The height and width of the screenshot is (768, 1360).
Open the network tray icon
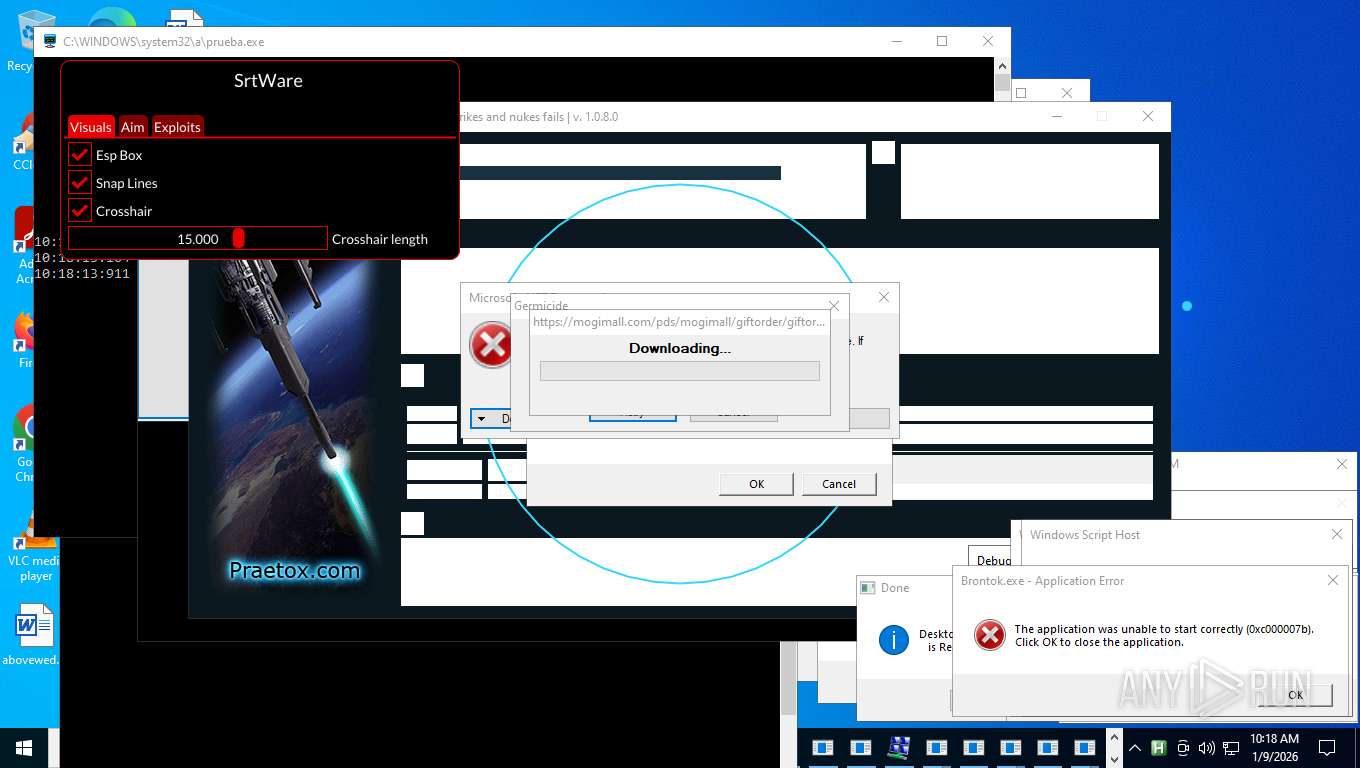pos(1231,747)
